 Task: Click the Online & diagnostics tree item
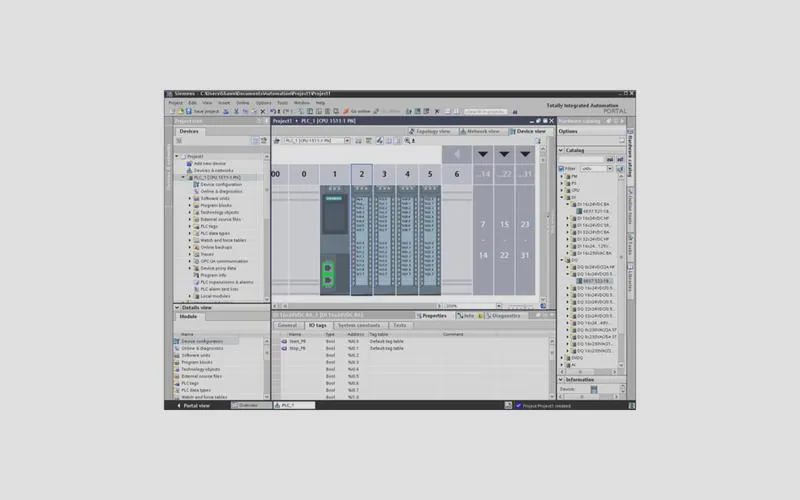(x=221, y=191)
